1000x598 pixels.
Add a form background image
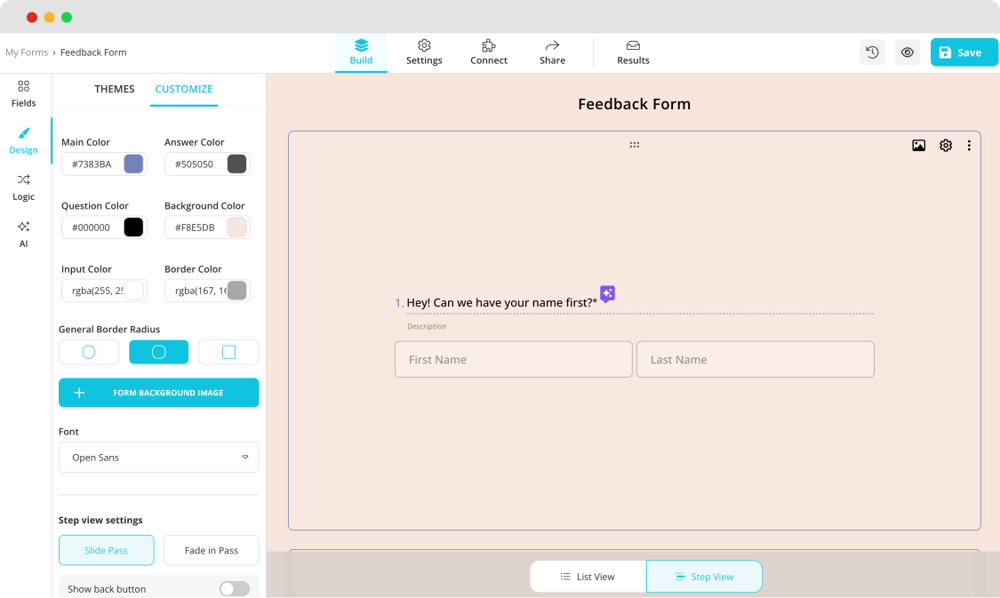point(158,392)
